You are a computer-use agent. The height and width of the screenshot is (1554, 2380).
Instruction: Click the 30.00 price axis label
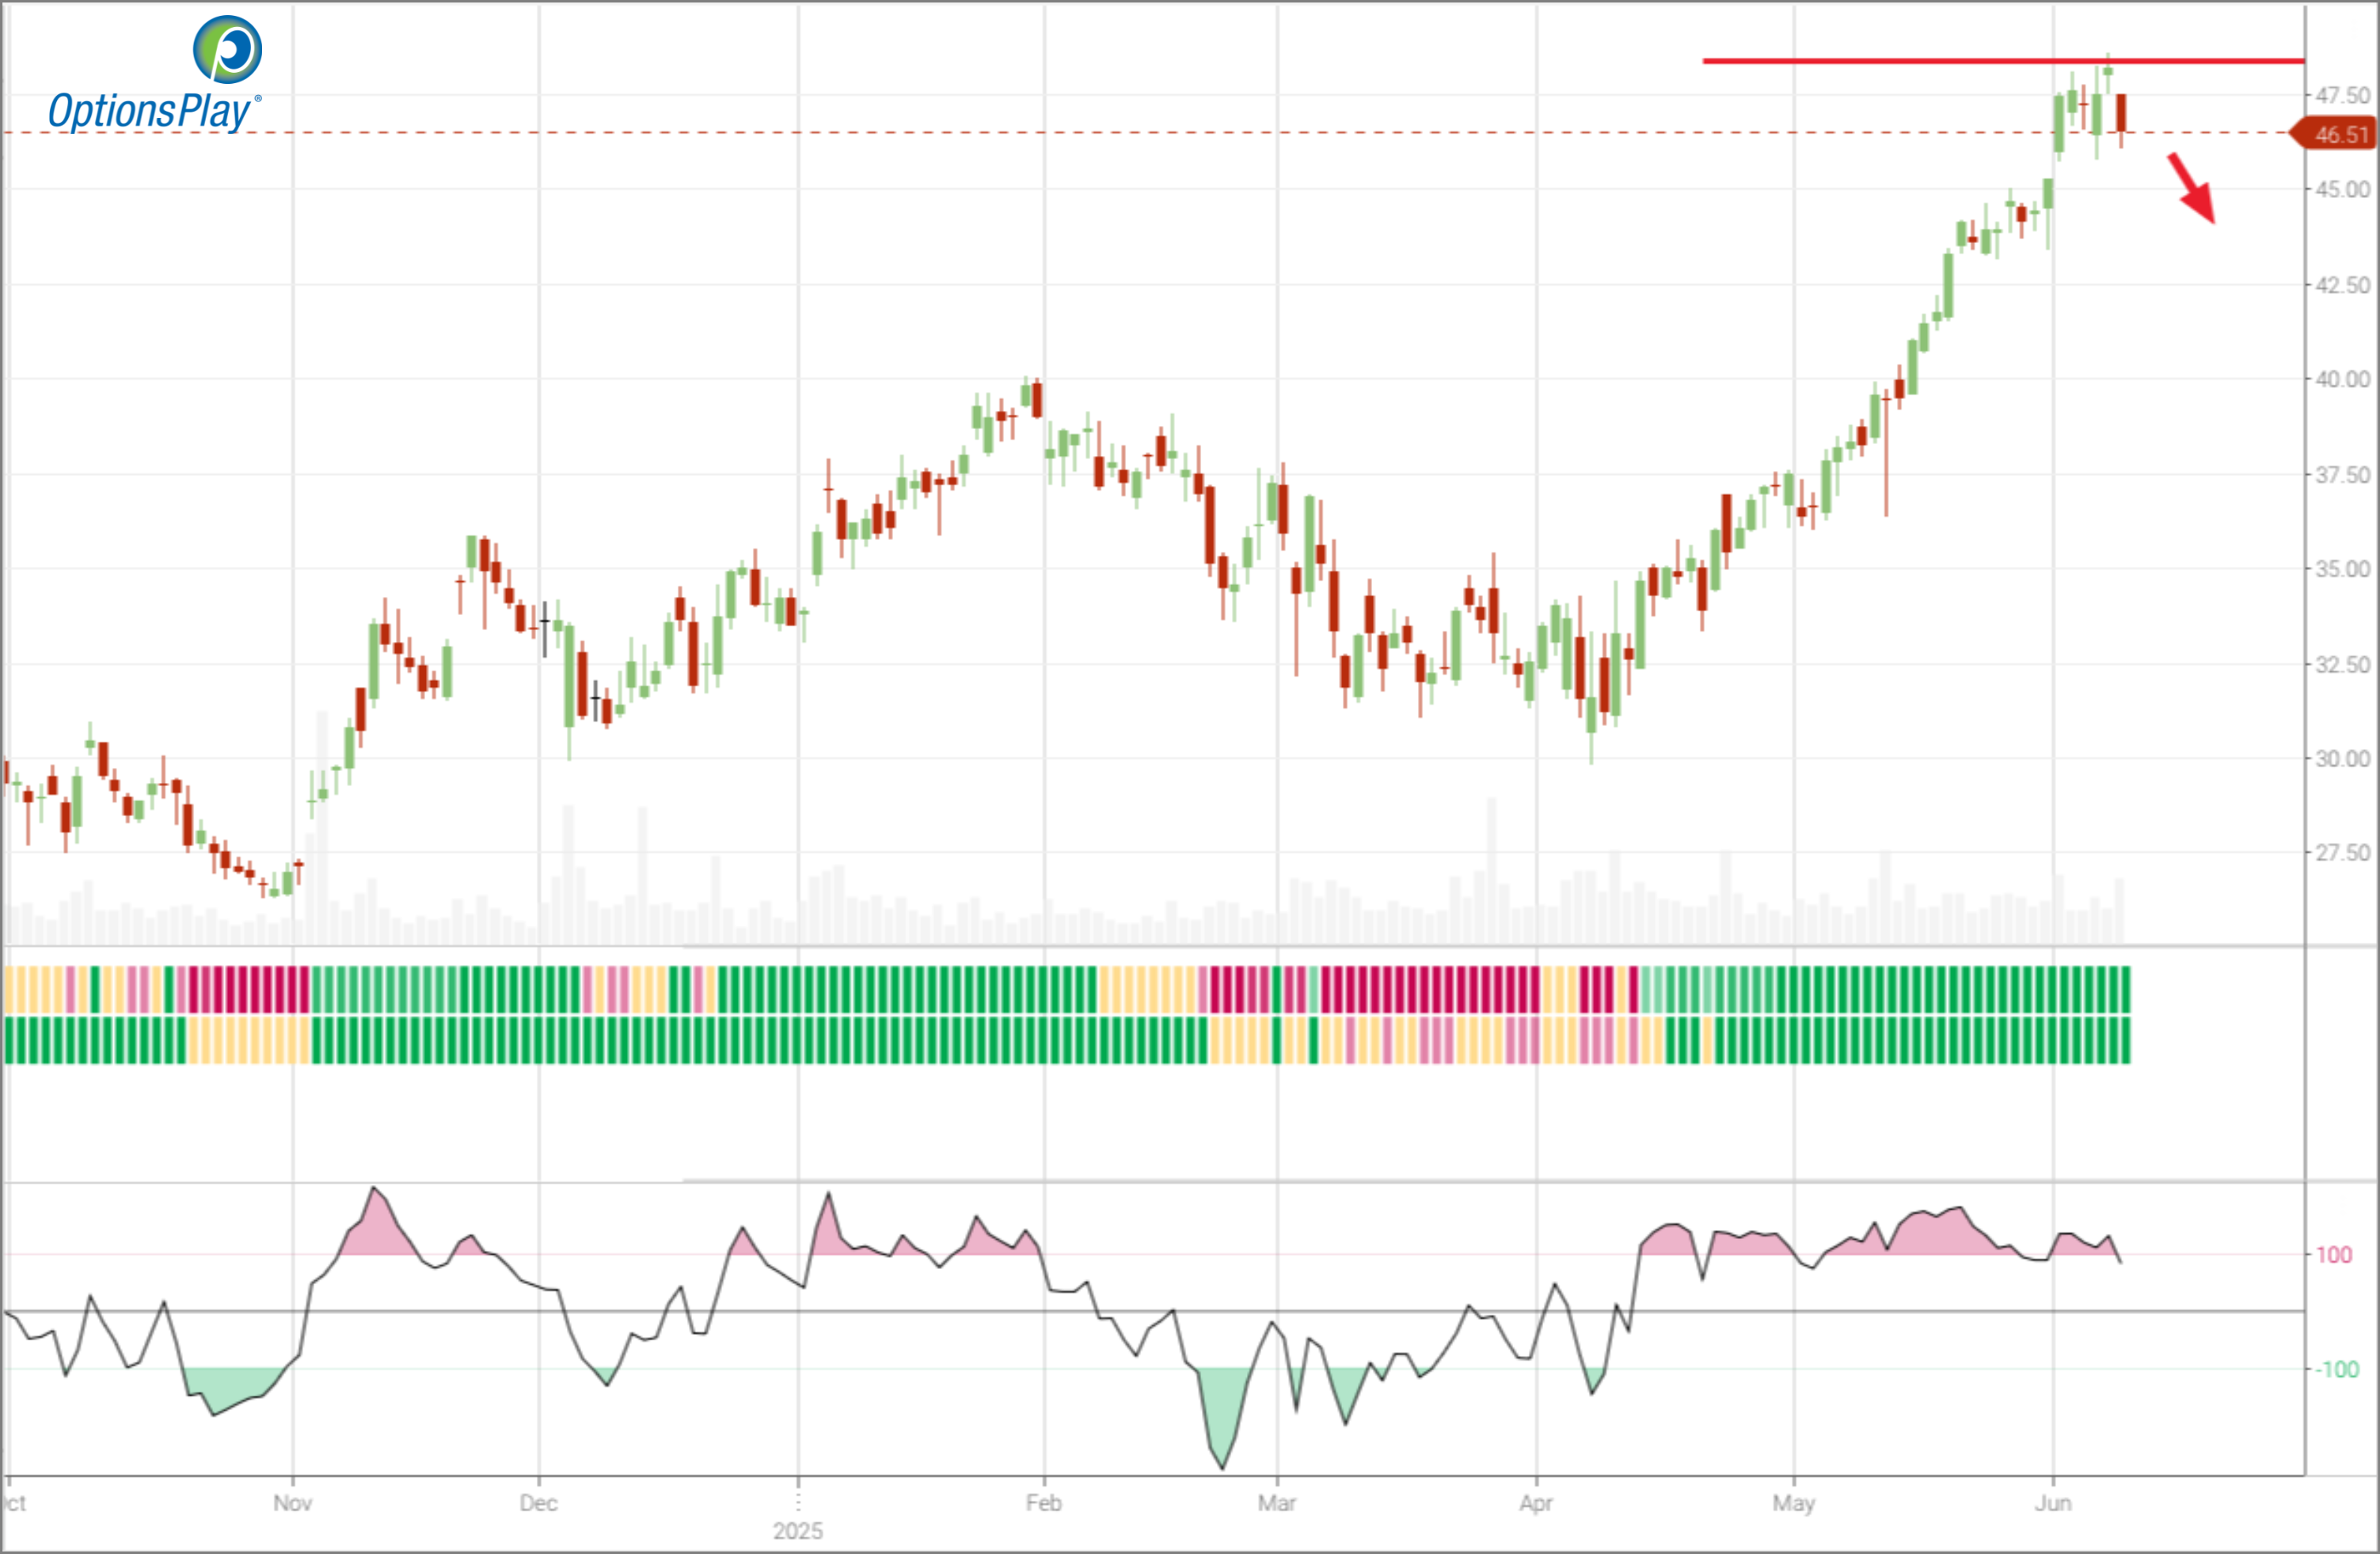pos(2342,759)
